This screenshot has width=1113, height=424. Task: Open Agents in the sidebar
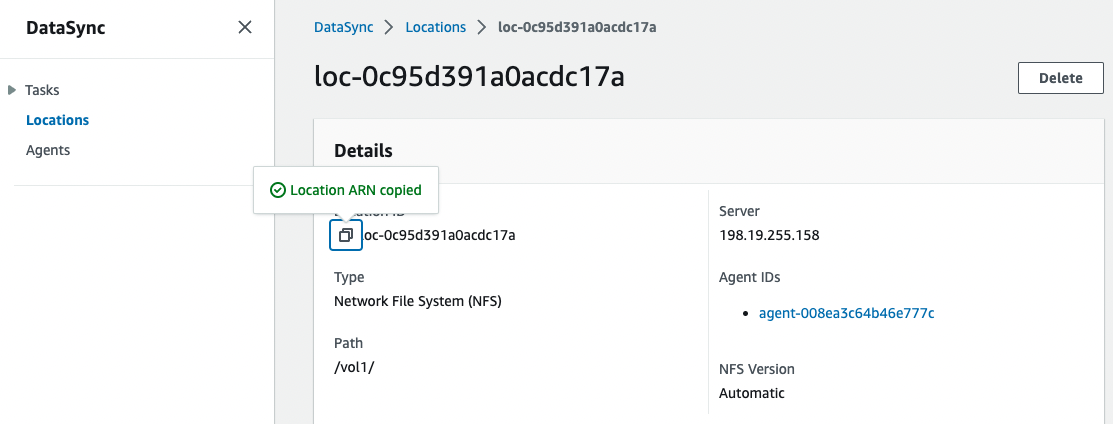pos(48,151)
